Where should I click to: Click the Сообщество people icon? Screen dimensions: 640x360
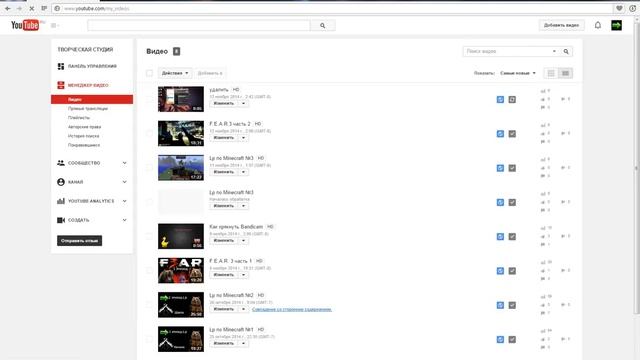(x=61, y=163)
